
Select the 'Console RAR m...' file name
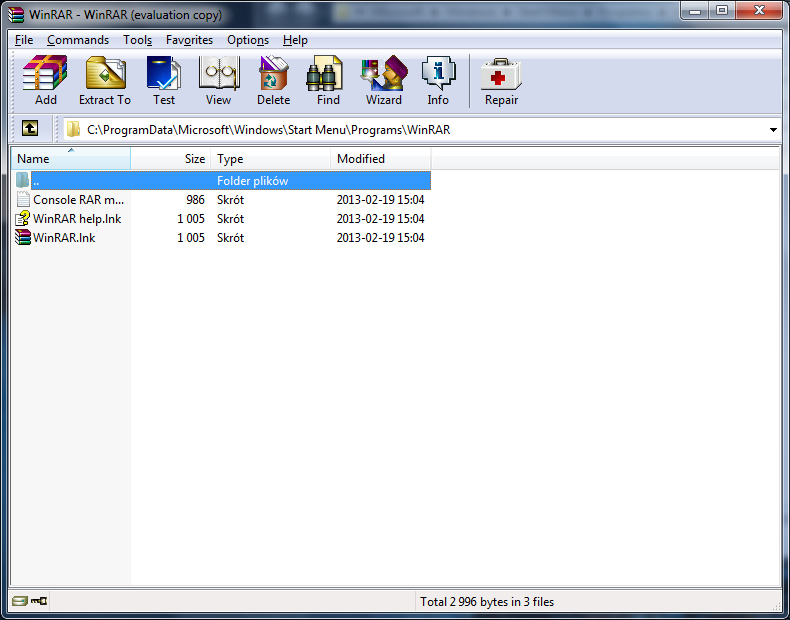point(78,199)
